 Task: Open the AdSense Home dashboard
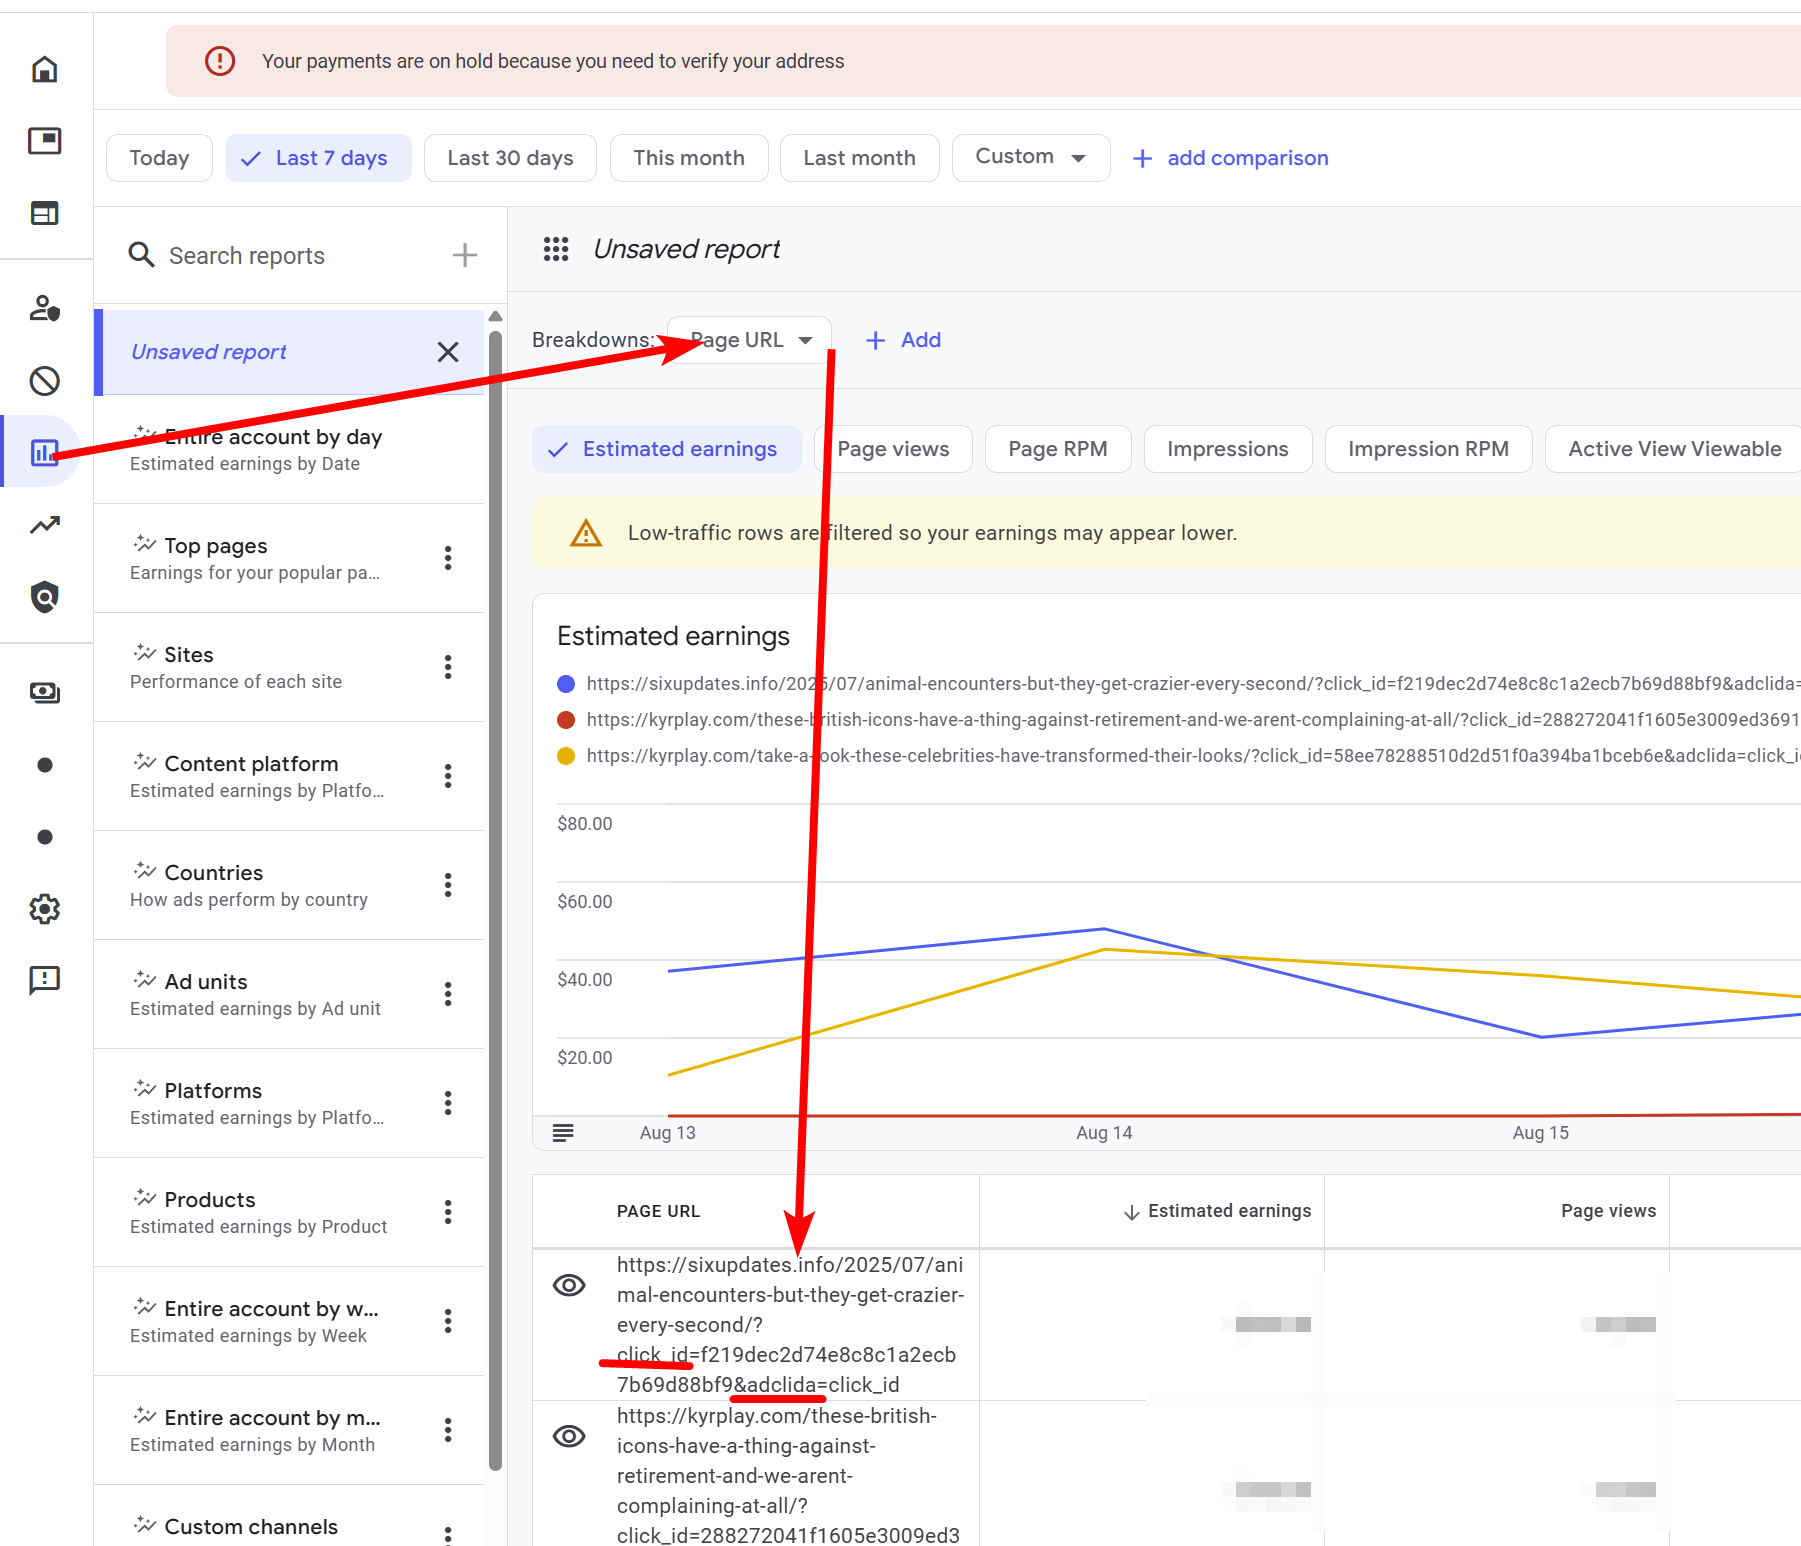point(44,70)
